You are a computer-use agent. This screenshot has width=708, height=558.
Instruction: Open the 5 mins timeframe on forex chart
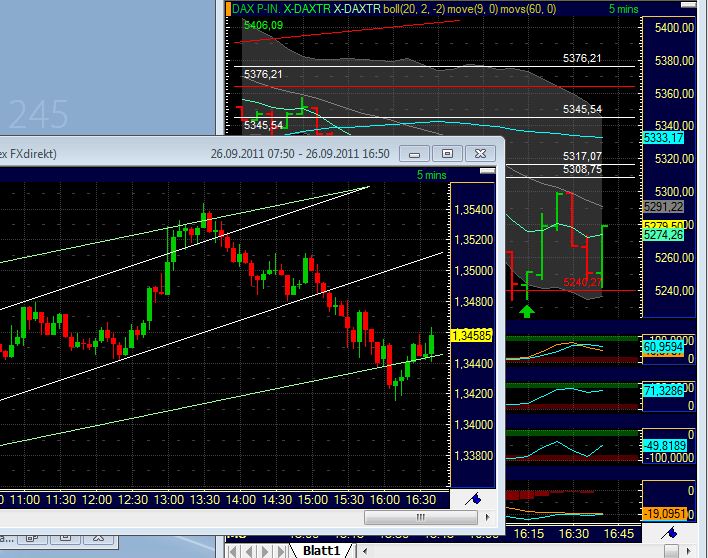[433, 176]
